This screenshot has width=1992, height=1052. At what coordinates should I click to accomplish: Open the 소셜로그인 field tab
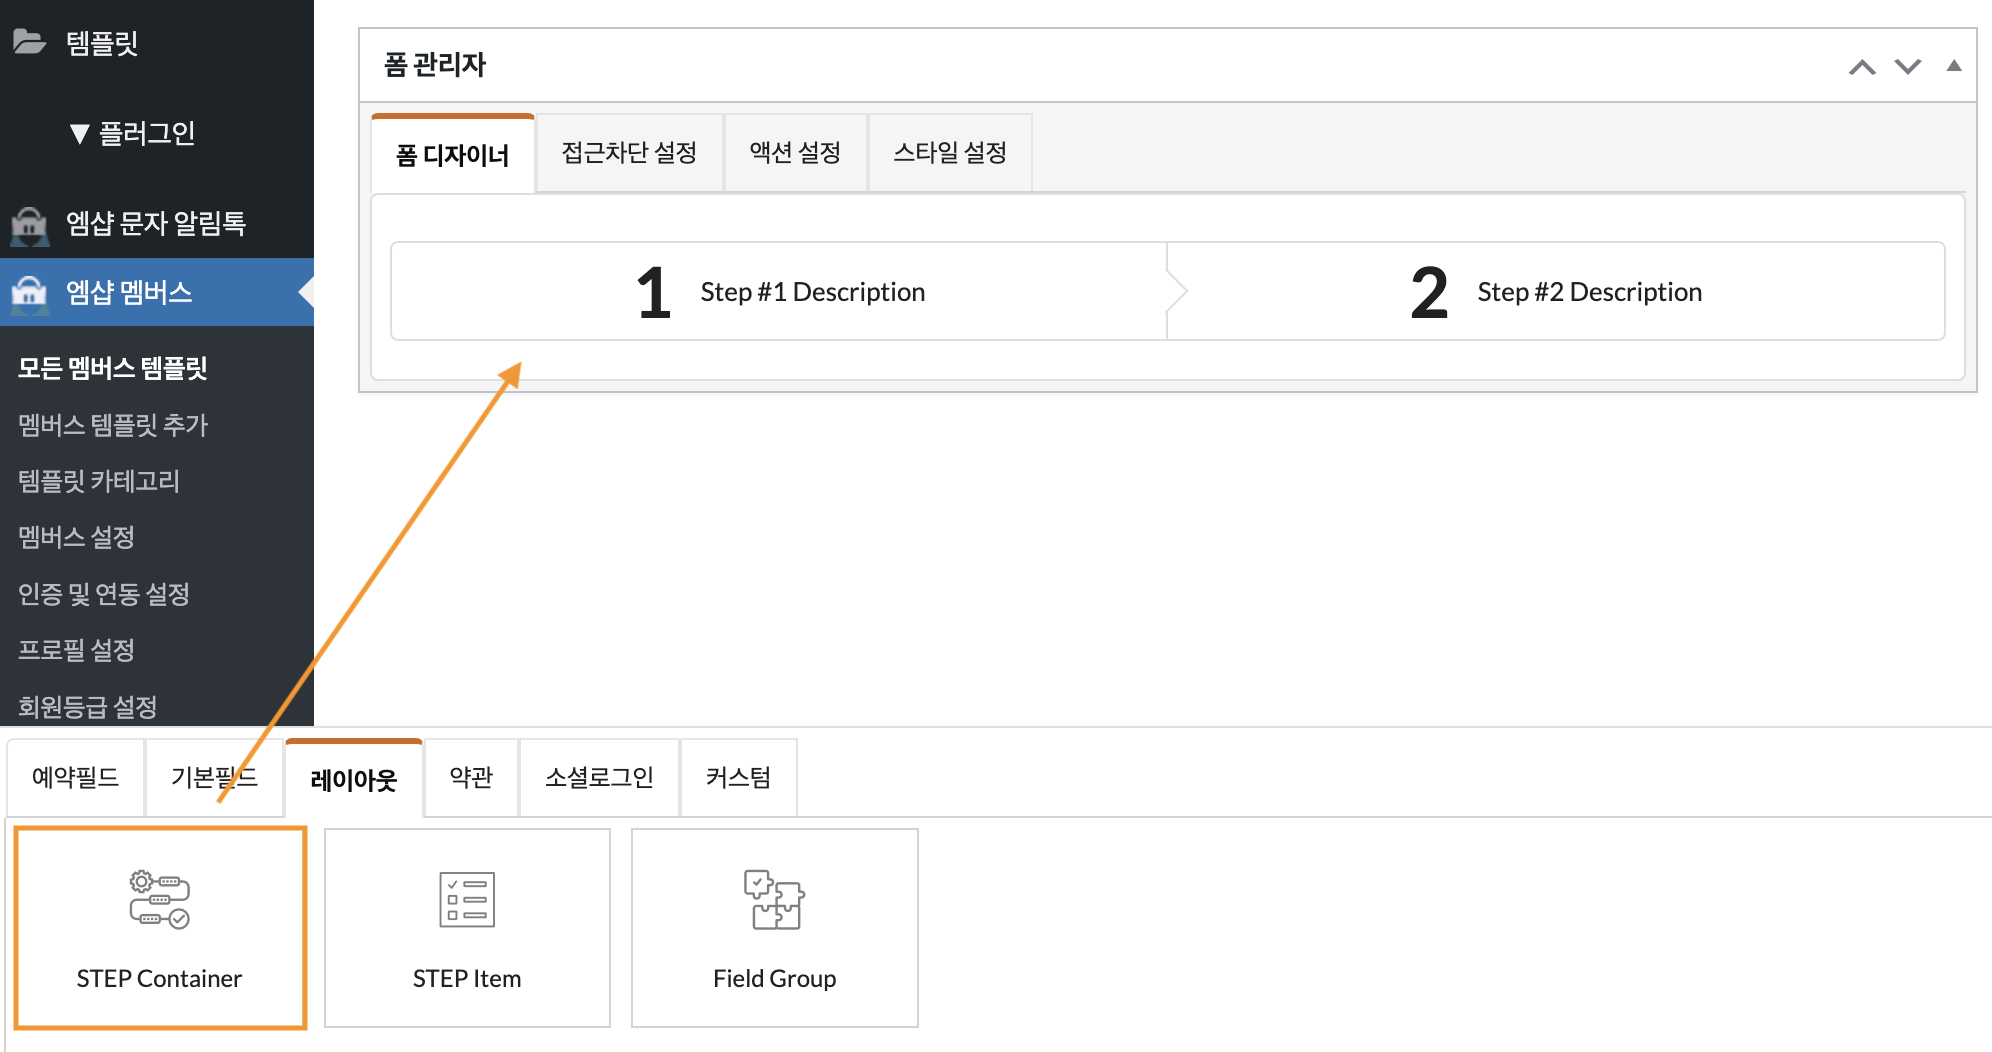(599, 778)
